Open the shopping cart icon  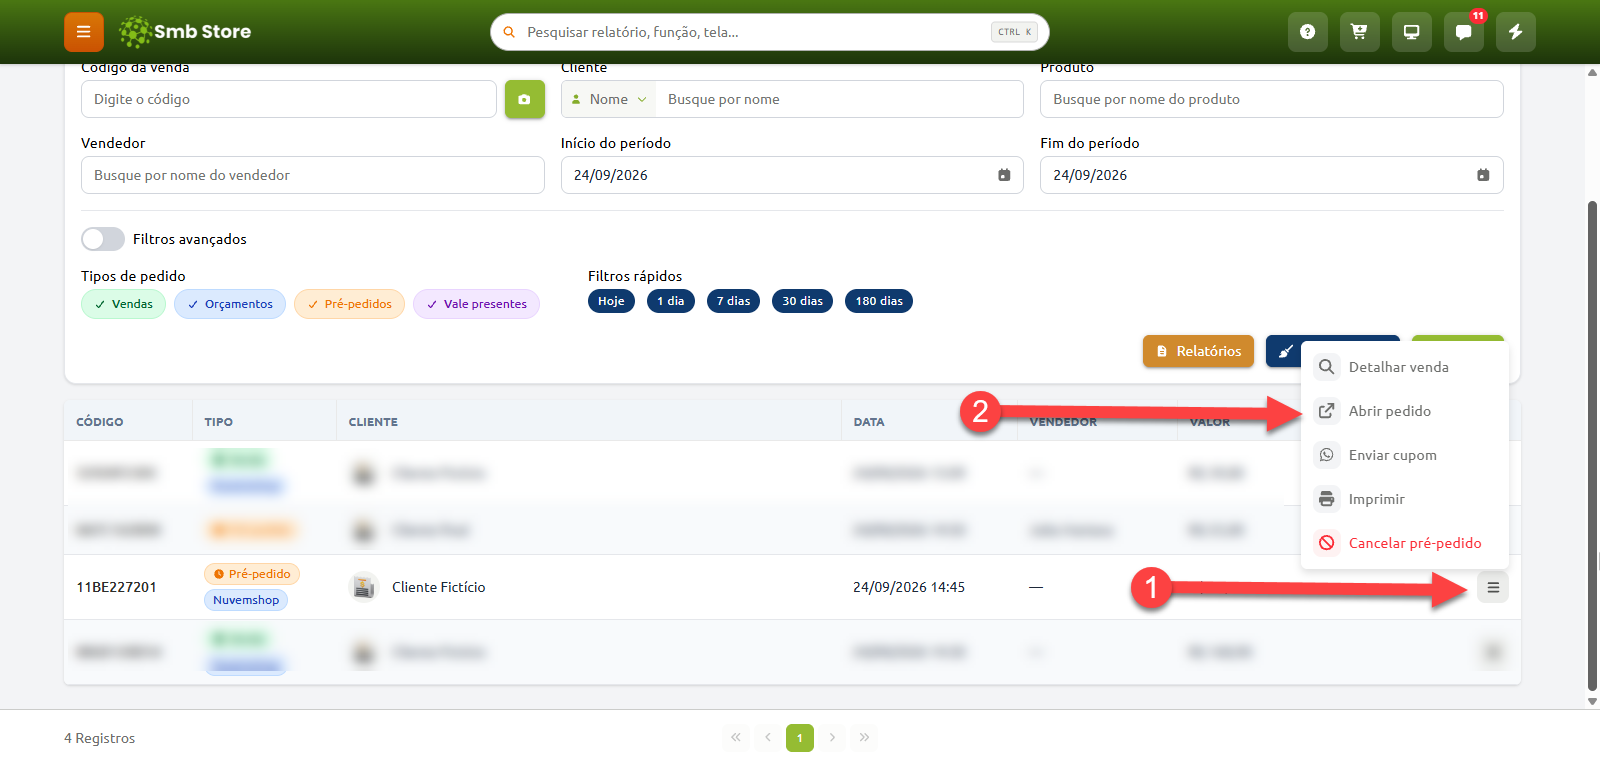tap(1359, 32)
